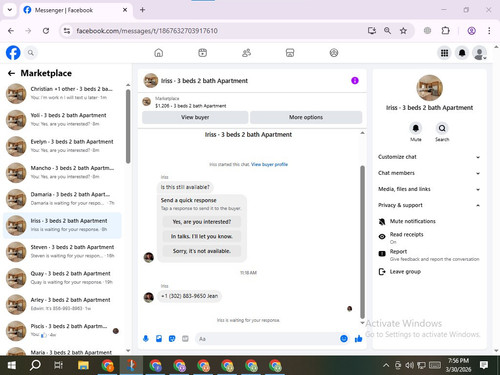
Task: Click the browser zoom magnifier icon
Action: 387,31
